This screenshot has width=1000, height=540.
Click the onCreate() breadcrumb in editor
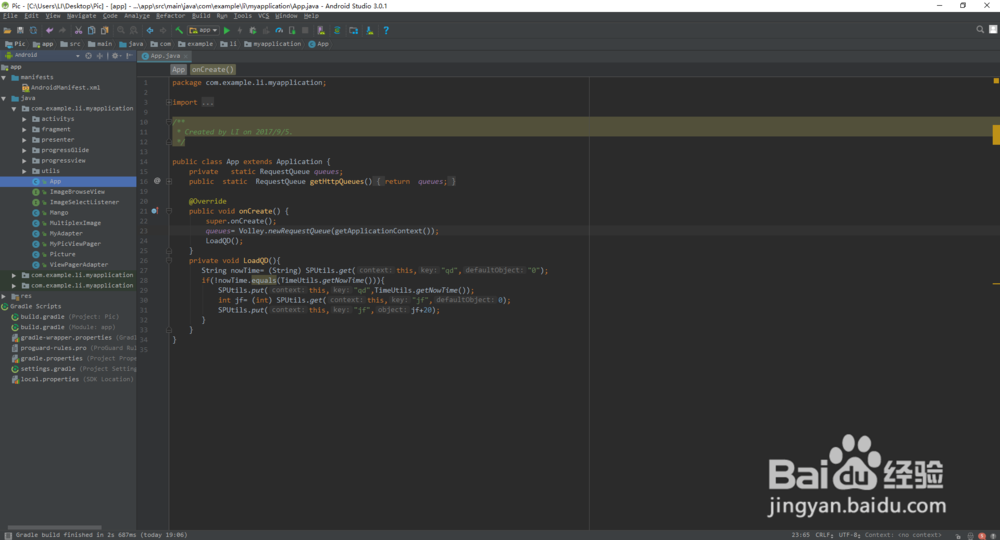pos(213,69)
